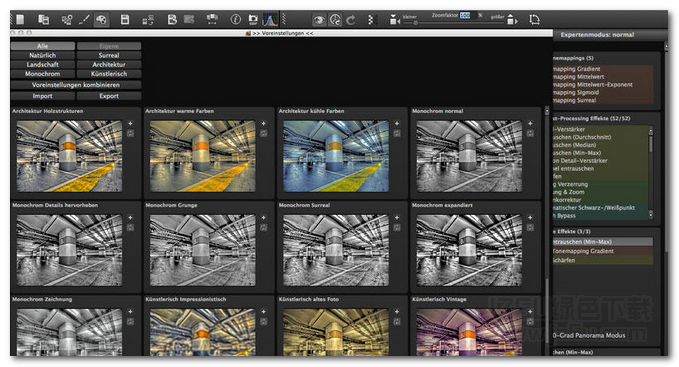
Task: Select the 'Surreal' presets category
Action: coord(109,55)
